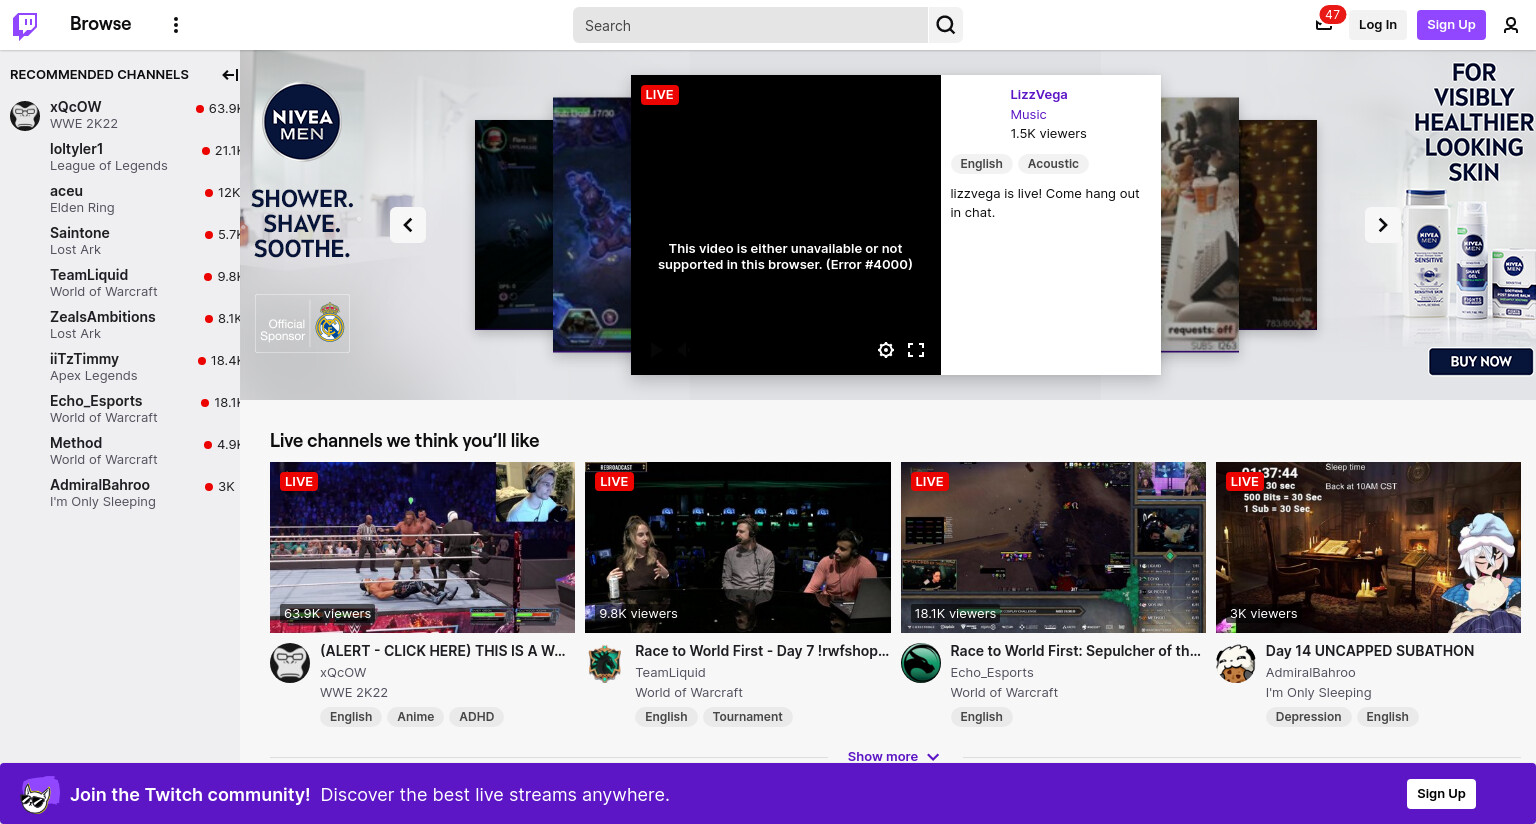Open video player settings gear
The image size is (1536, 824).
click(x=886, y=350)
